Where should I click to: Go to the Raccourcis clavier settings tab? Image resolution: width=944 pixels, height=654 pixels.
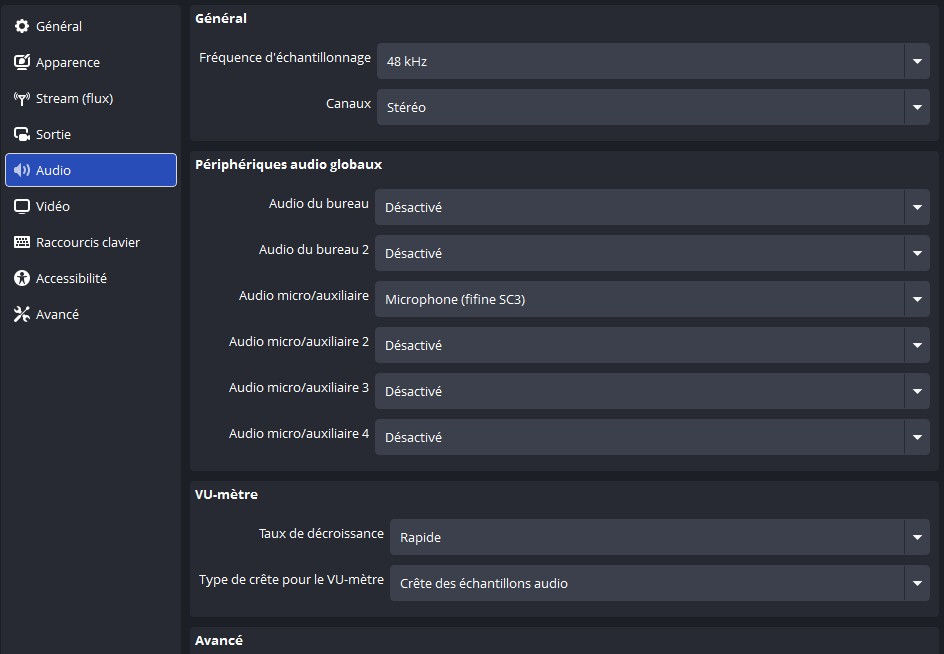coord(88,242)
